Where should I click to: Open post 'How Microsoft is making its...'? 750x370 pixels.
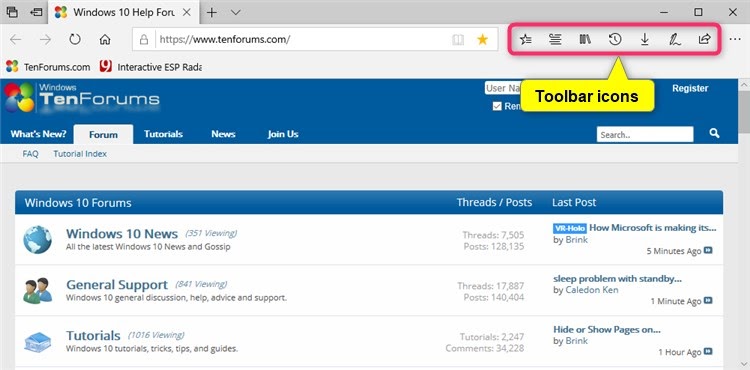(x=653, y=228)
